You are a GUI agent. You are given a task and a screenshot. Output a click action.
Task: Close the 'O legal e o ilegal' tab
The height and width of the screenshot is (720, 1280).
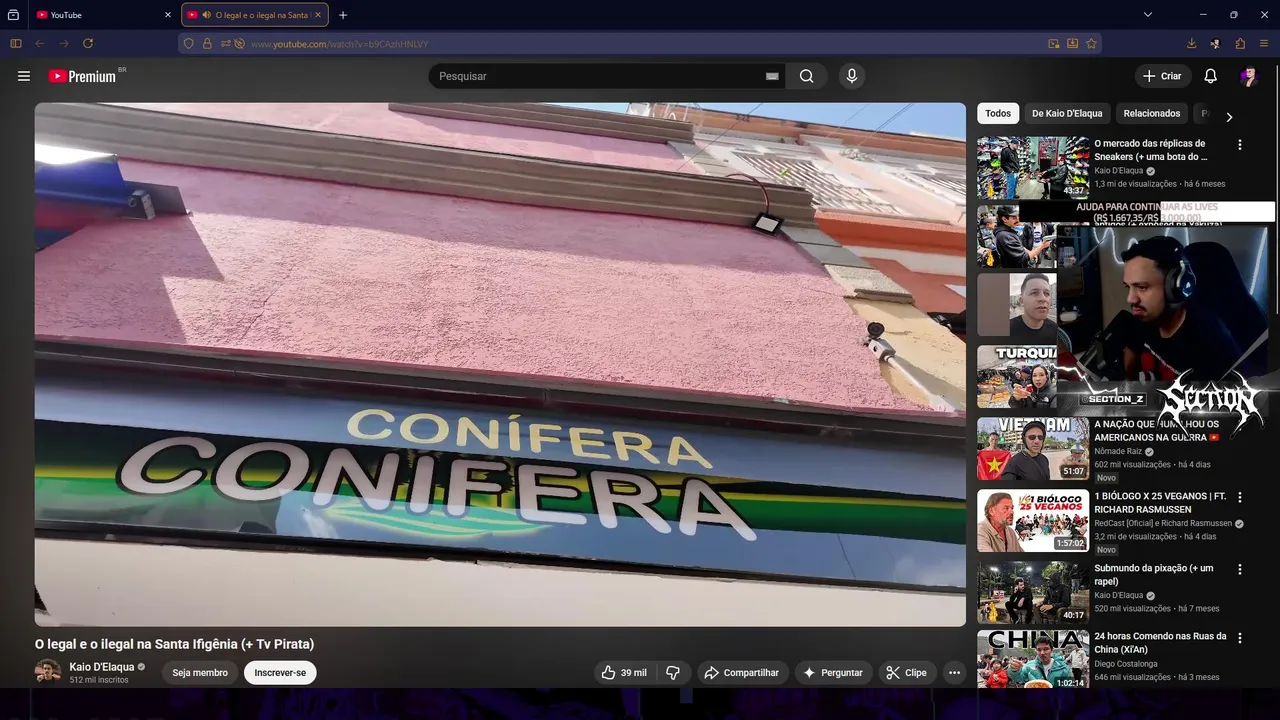(x=318, y=15)
